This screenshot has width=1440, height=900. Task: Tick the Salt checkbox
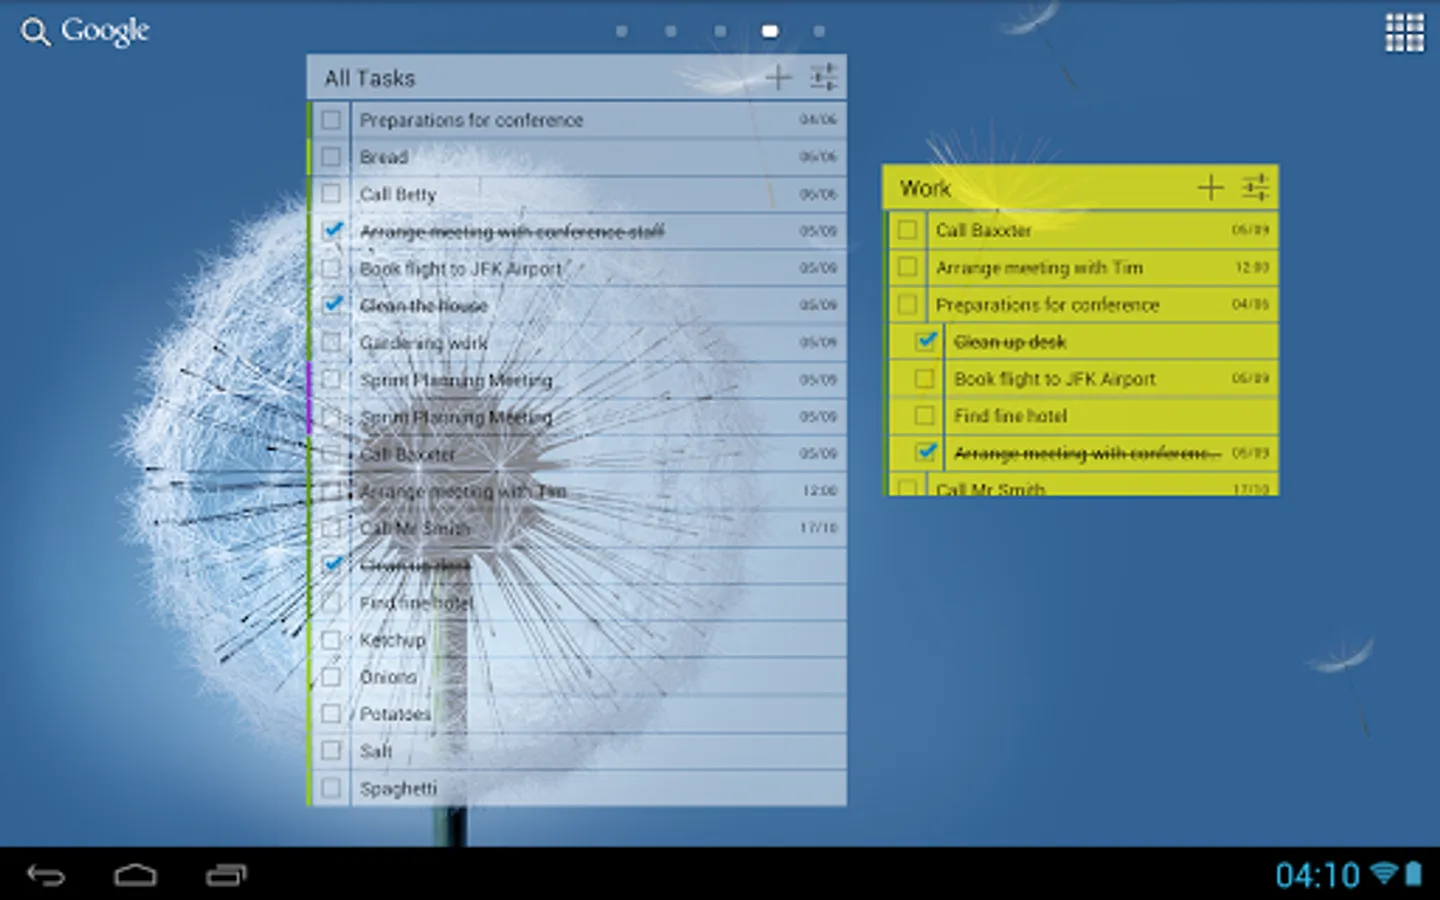coord(331,751)
